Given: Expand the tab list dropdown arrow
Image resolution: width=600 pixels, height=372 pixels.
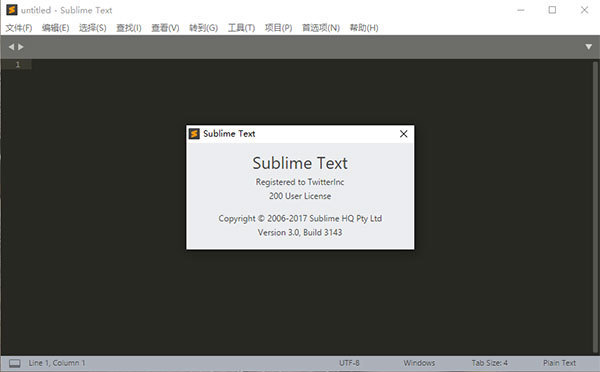Looking at the screenshot, I should tap(589, 47).
